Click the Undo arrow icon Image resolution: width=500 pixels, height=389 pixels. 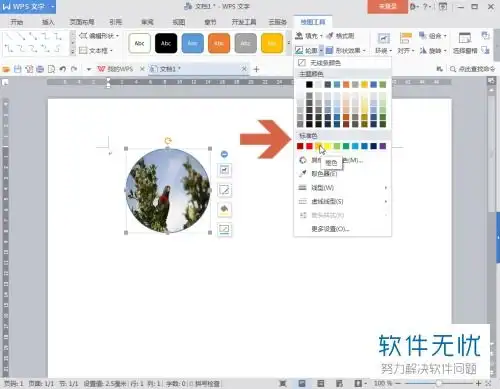coord(63,69)
